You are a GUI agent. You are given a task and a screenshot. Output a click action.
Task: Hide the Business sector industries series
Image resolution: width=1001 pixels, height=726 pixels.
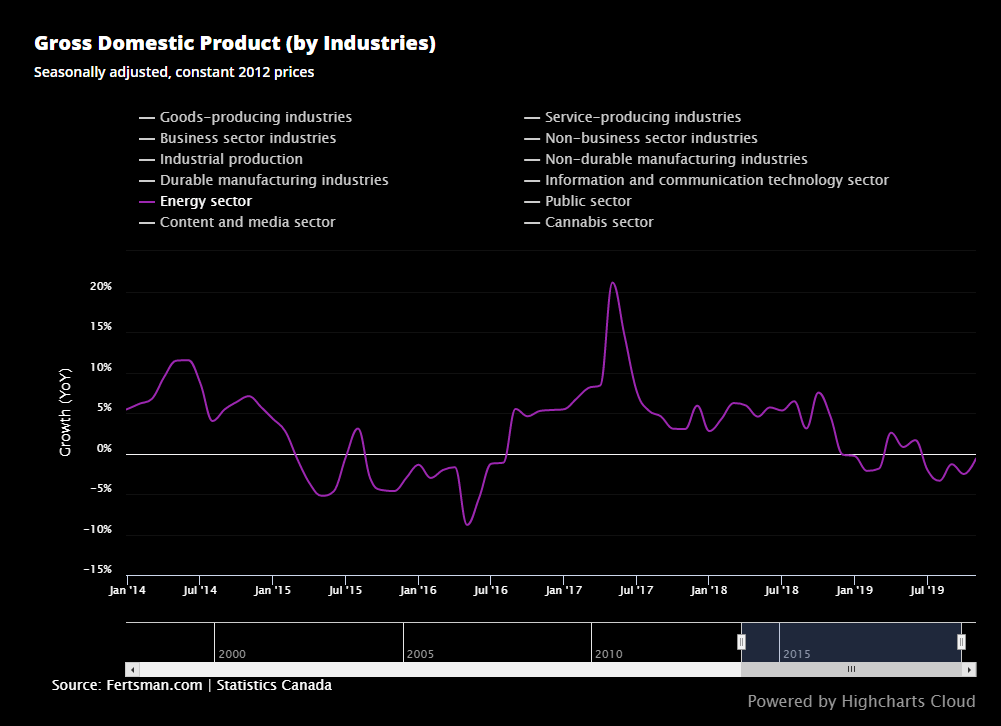click(247, 138)
